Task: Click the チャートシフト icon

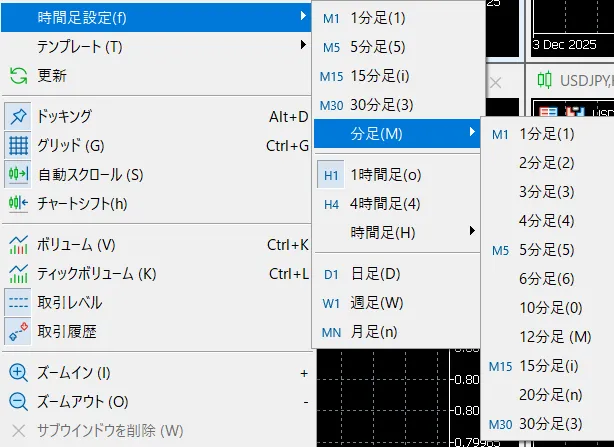Action: 18,204
